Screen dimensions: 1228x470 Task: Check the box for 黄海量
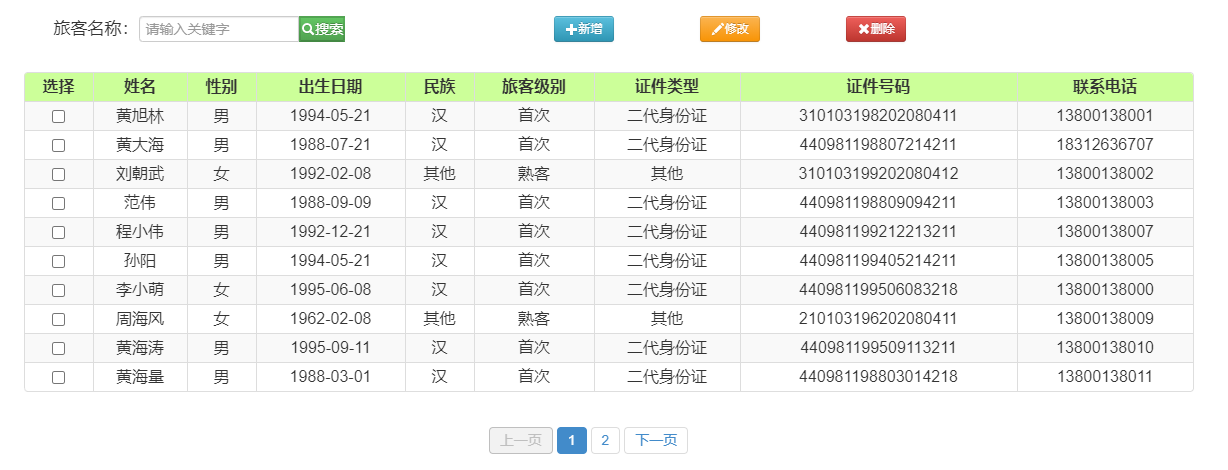[59, 377]
